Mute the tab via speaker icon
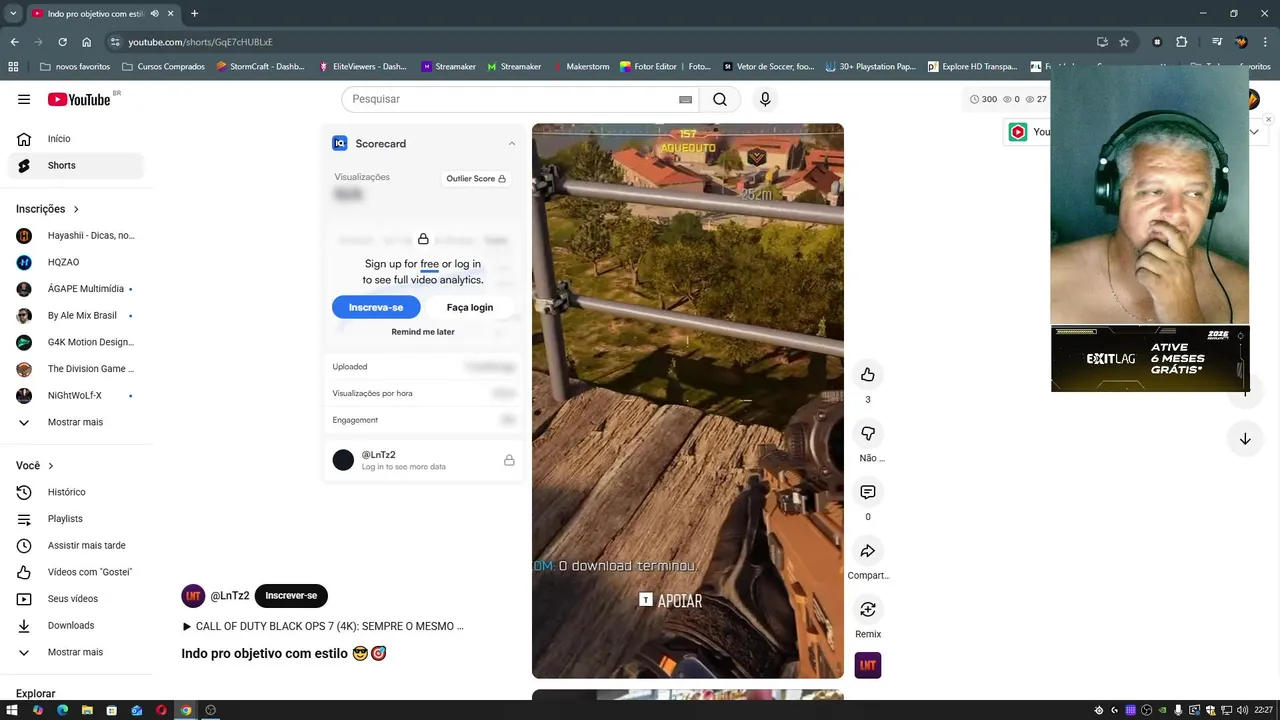The width and height of the screenshot is (1280, 720). pos(154,13)
